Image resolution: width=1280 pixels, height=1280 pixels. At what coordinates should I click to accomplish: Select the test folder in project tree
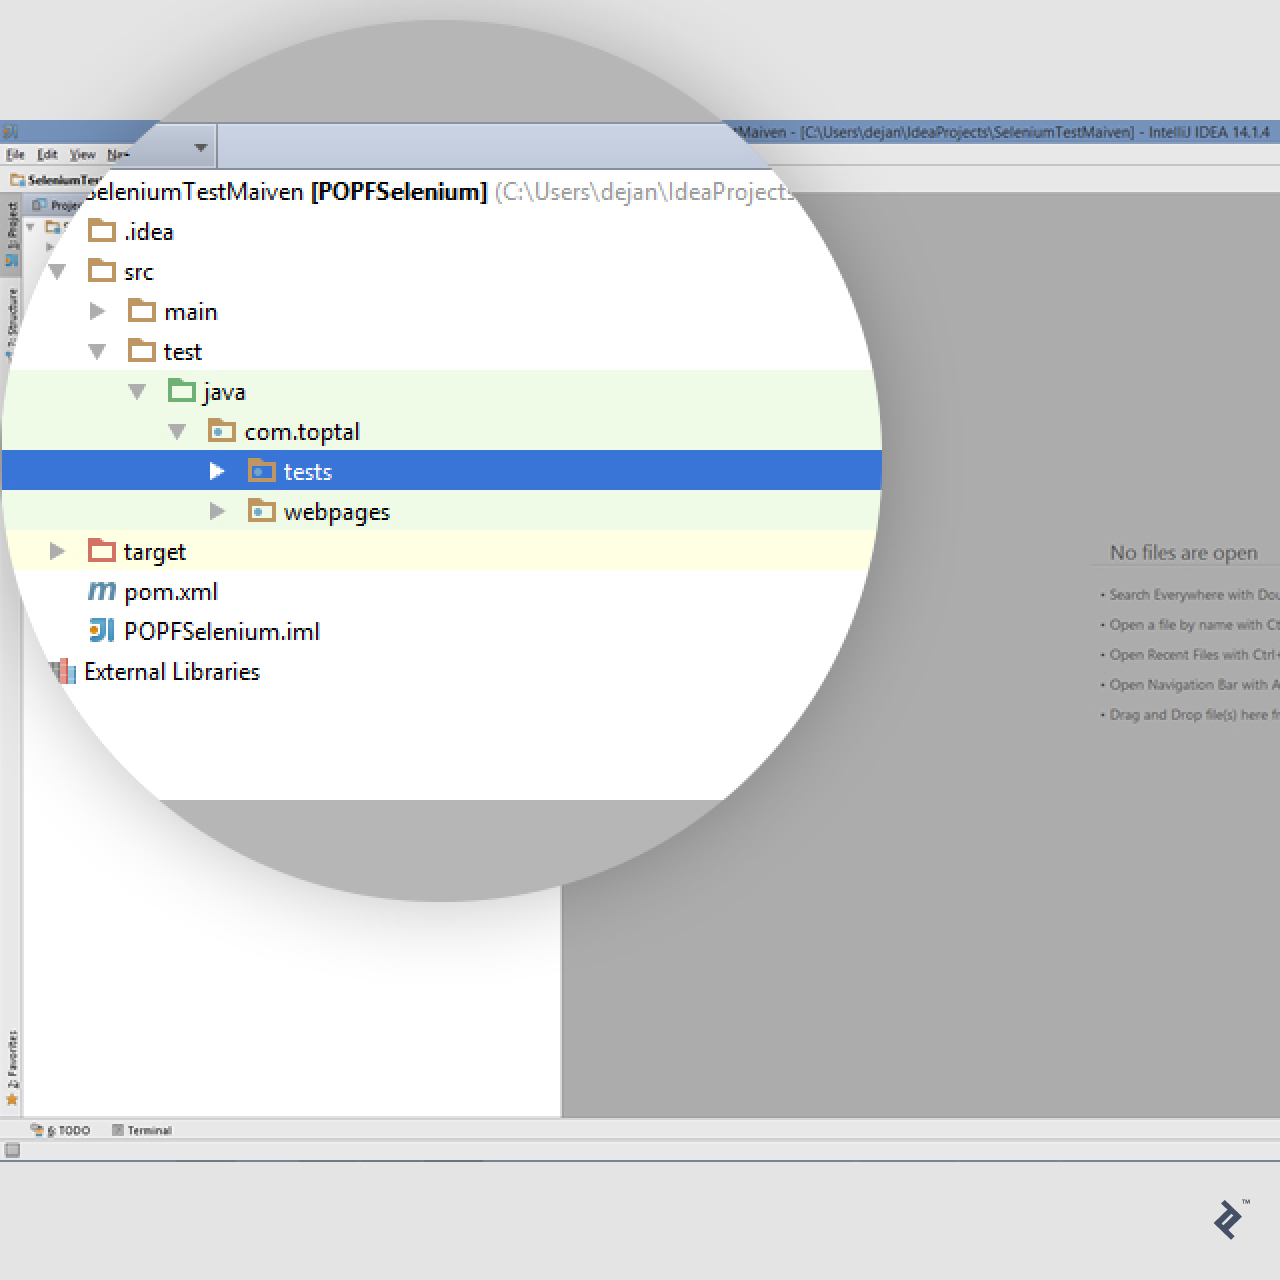(182, 351)
